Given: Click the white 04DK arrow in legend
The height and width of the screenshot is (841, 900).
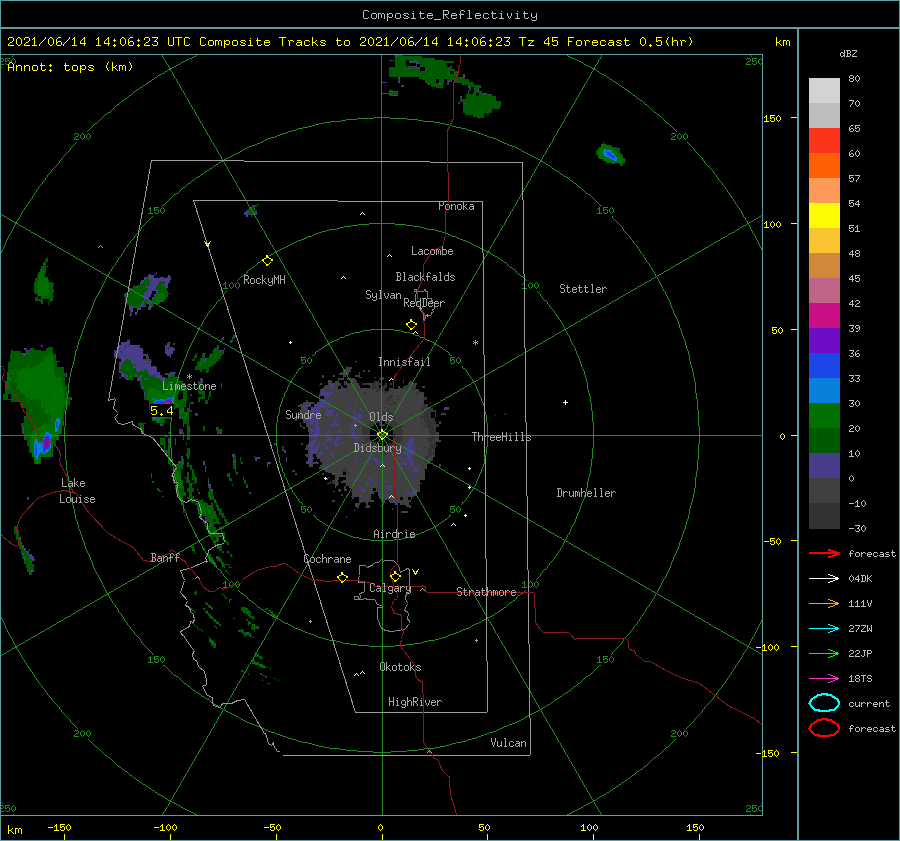Looking at the screenshot, I should [824, 578].
